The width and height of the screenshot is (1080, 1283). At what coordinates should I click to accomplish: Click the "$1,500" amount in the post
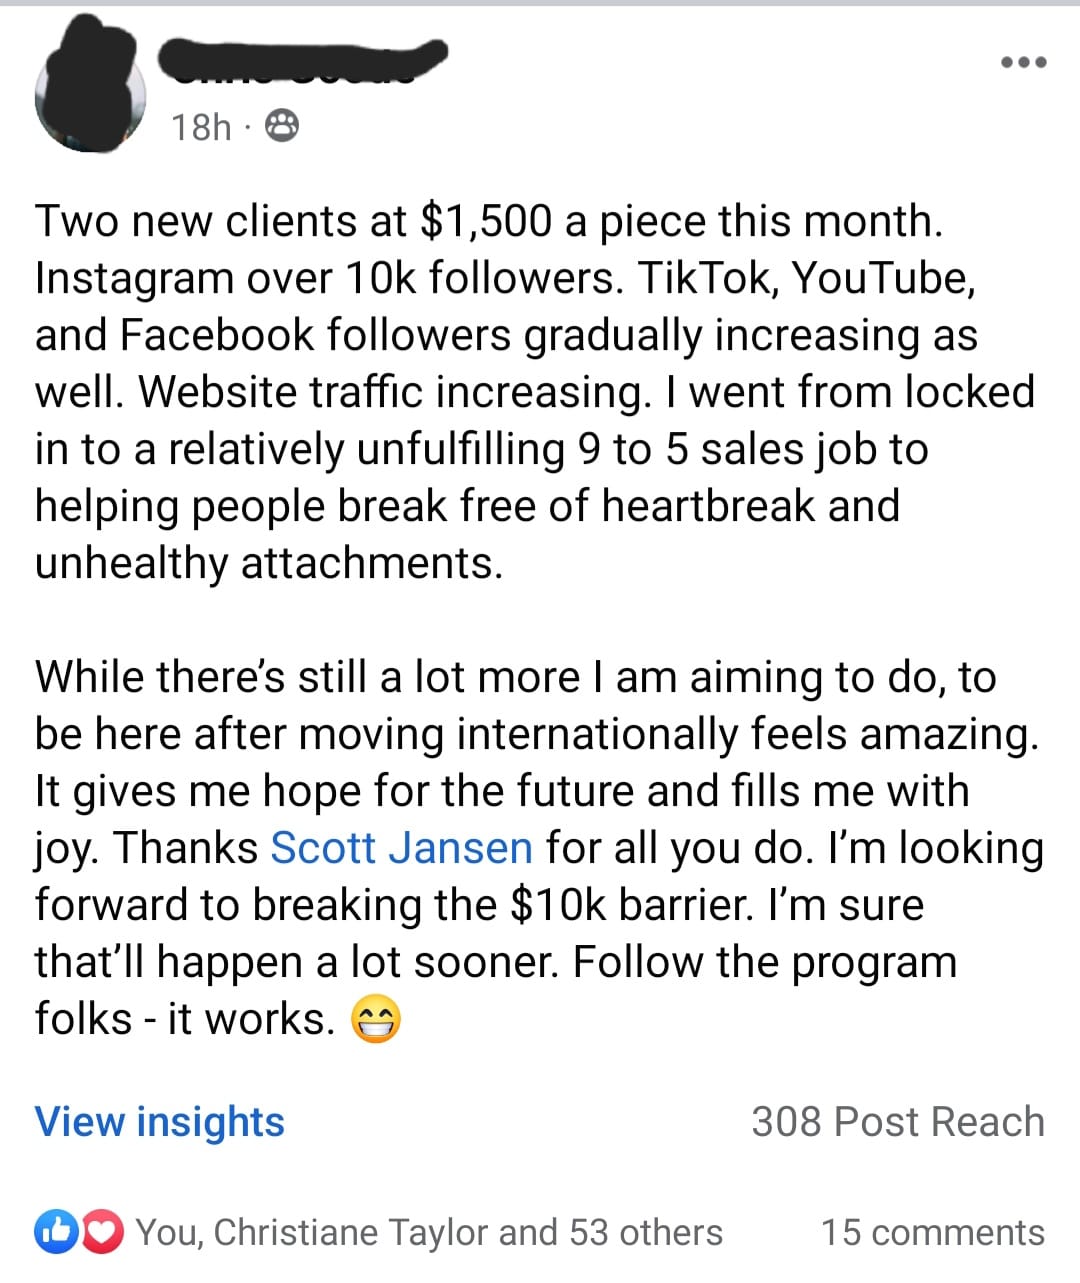485,221
